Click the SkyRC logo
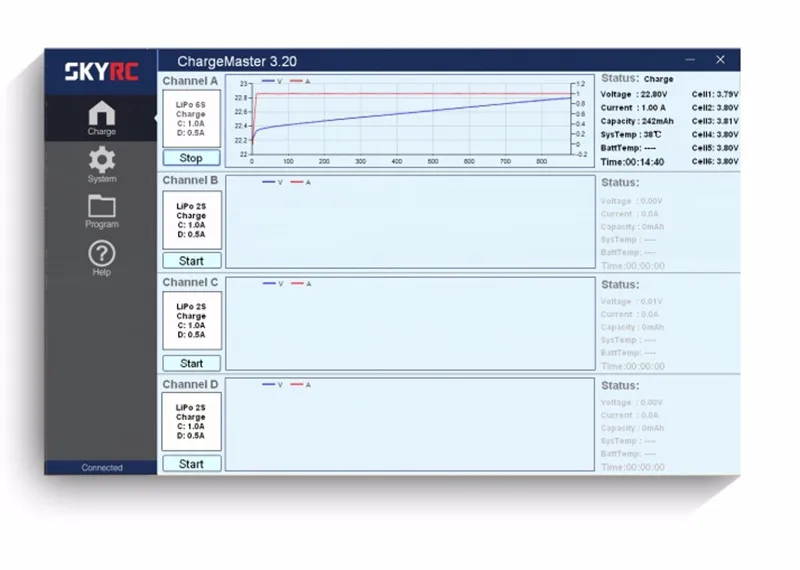 (x=102, y=71)
